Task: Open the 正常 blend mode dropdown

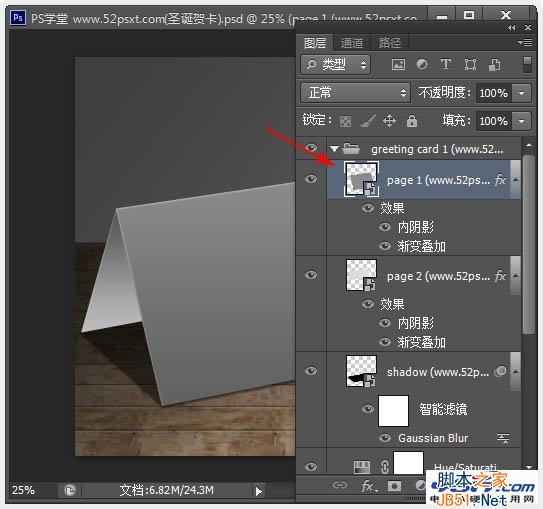Action: [355, 92]
